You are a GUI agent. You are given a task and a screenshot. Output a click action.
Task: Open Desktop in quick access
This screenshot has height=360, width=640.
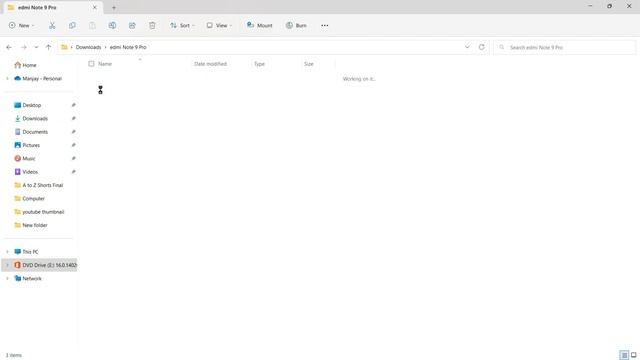(x=28, y=105)
